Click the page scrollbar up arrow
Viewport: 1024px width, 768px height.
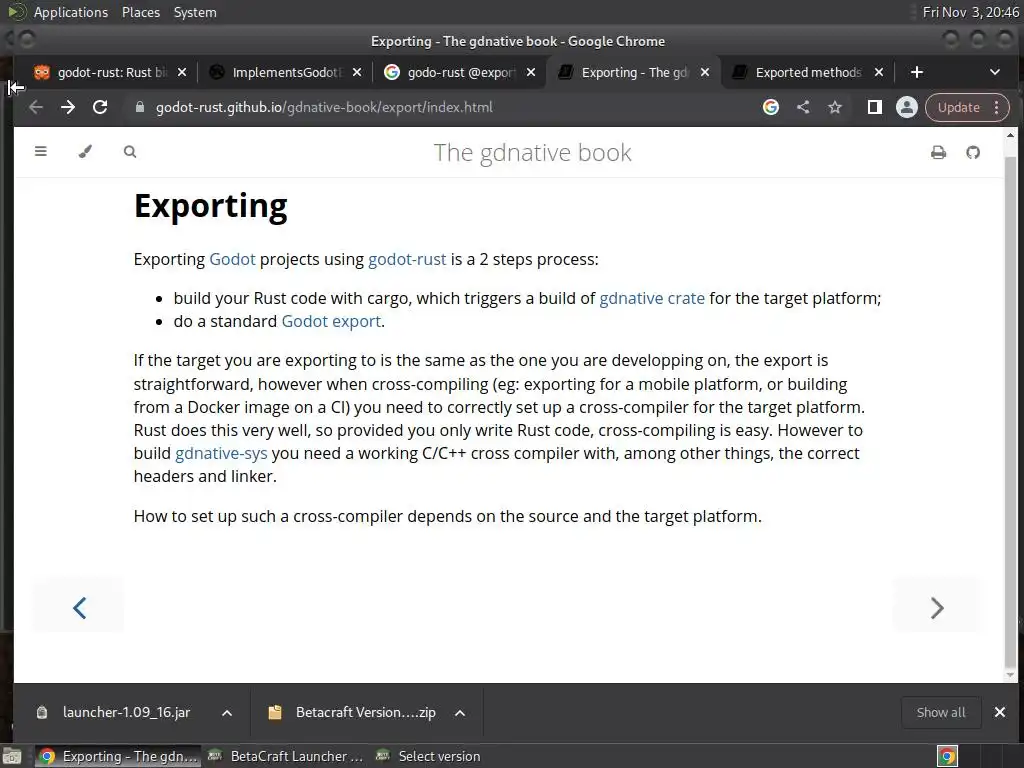coord(1010,135)
